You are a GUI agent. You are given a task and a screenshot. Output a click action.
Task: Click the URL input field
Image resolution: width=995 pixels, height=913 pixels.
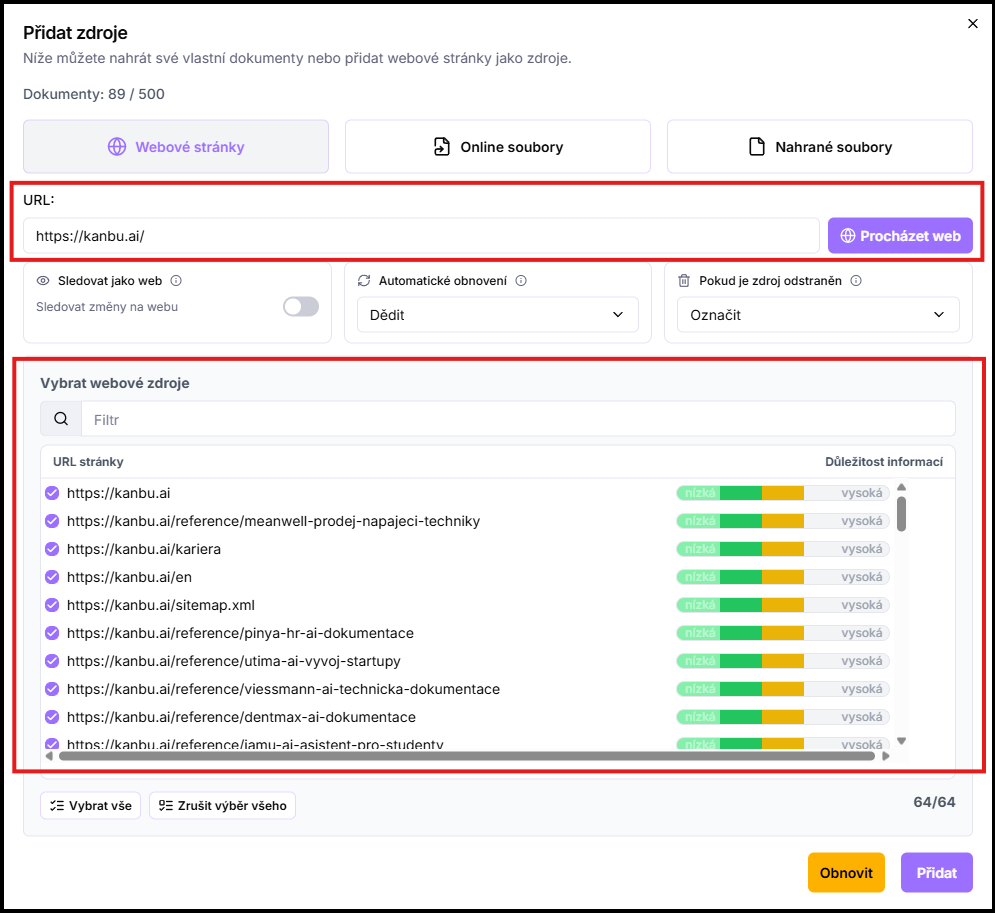(x=421, y=235)
